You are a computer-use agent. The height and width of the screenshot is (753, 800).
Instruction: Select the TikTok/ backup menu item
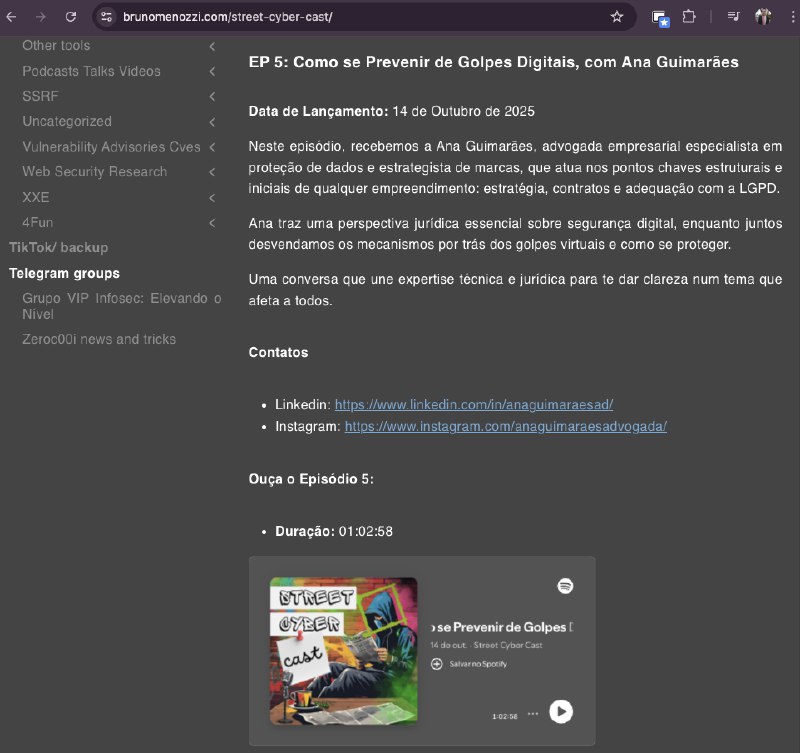coord(58,247)
